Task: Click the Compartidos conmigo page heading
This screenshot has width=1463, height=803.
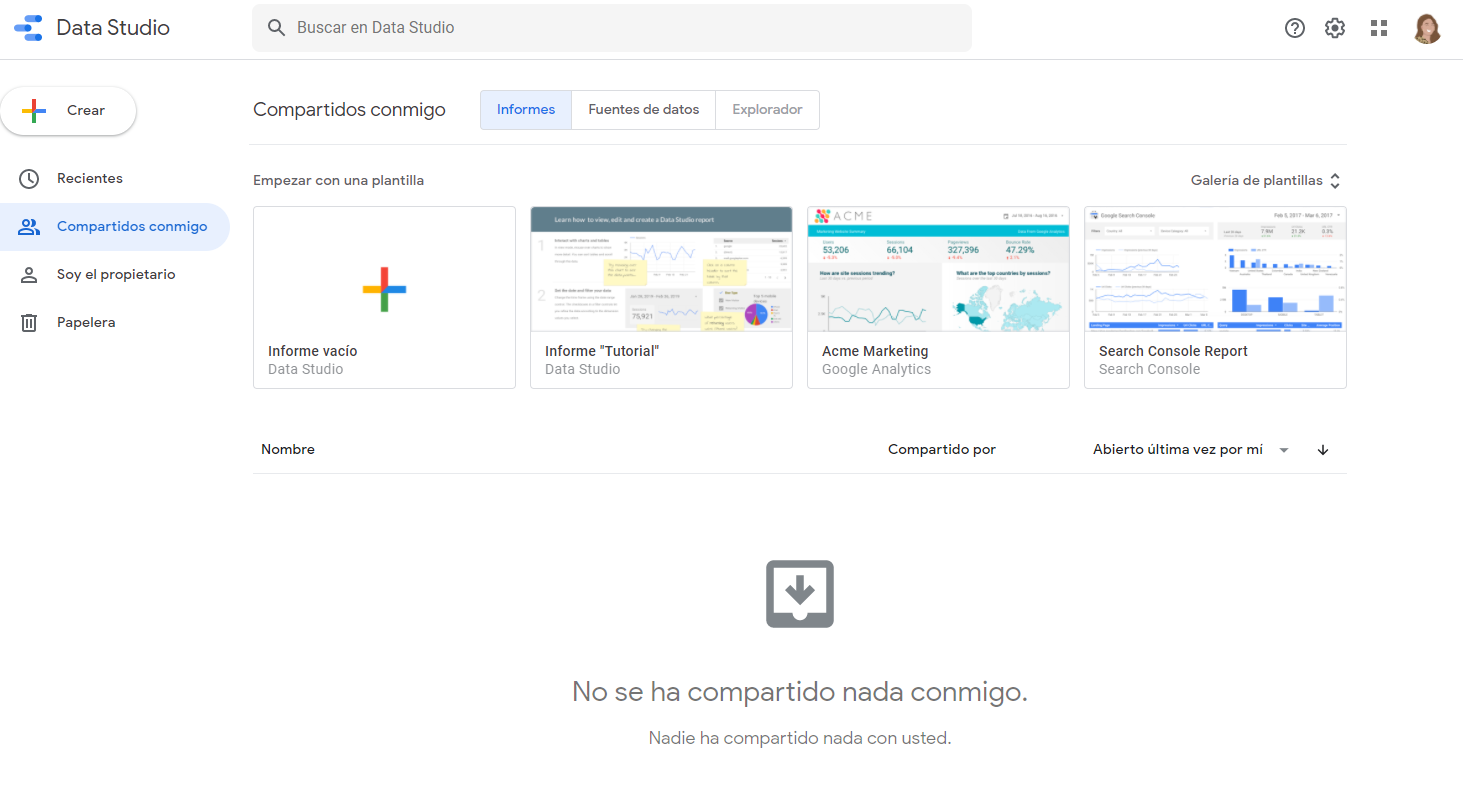Action: pos(349,110)
